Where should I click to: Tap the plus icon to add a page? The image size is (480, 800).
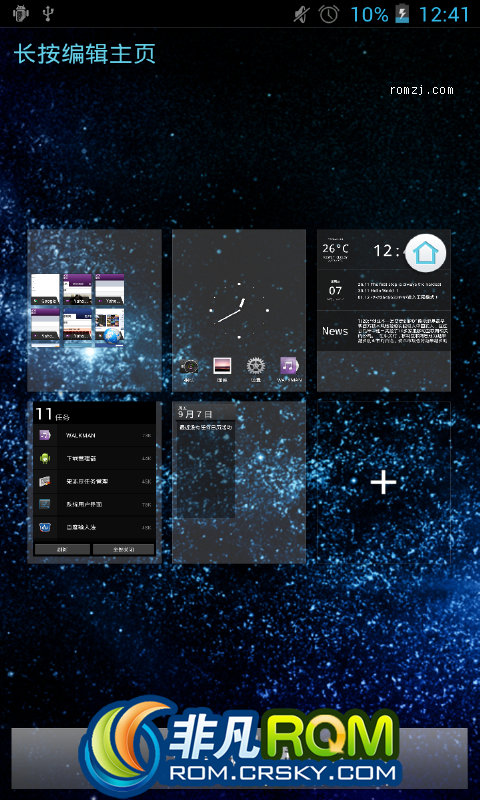383,482
